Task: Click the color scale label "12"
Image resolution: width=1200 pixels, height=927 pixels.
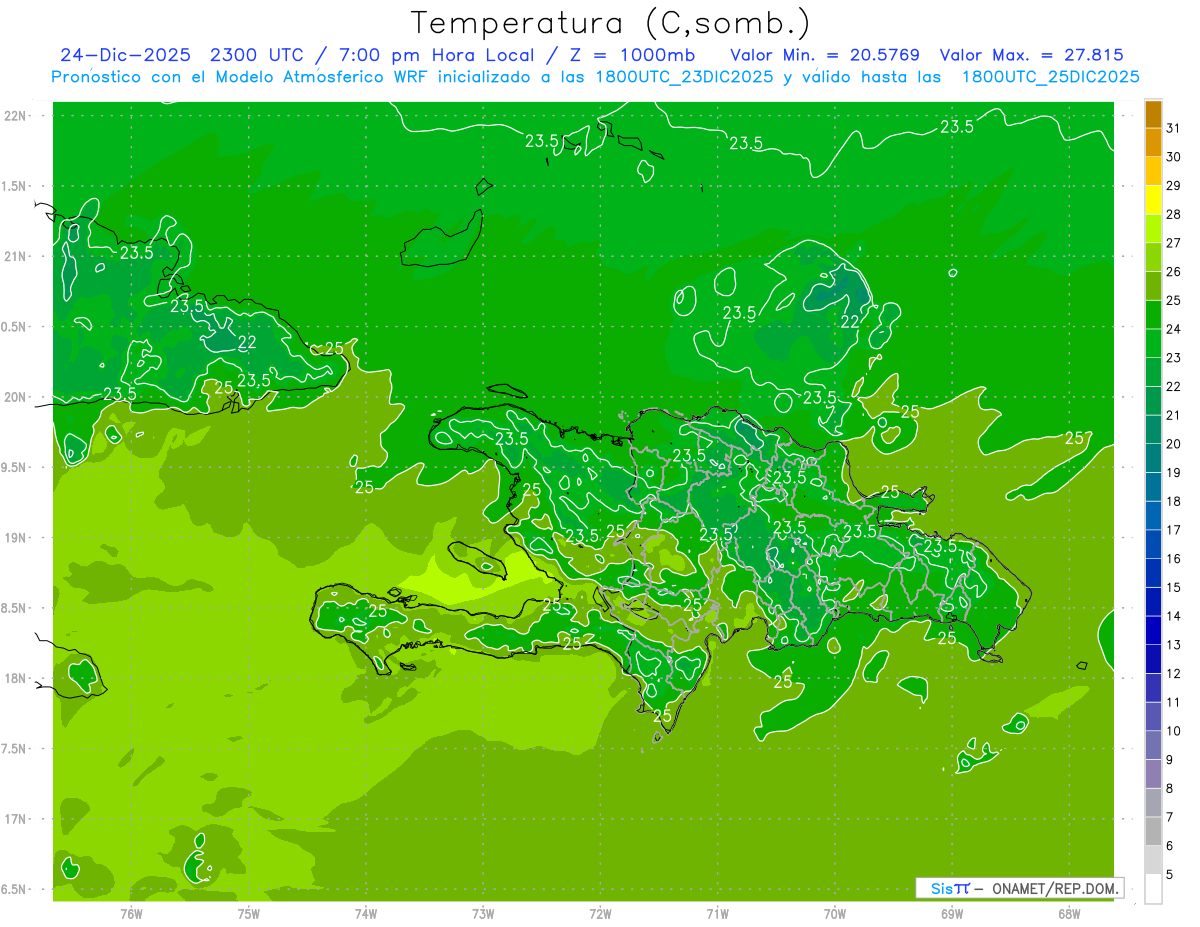Action: [x=1174, y=673]
